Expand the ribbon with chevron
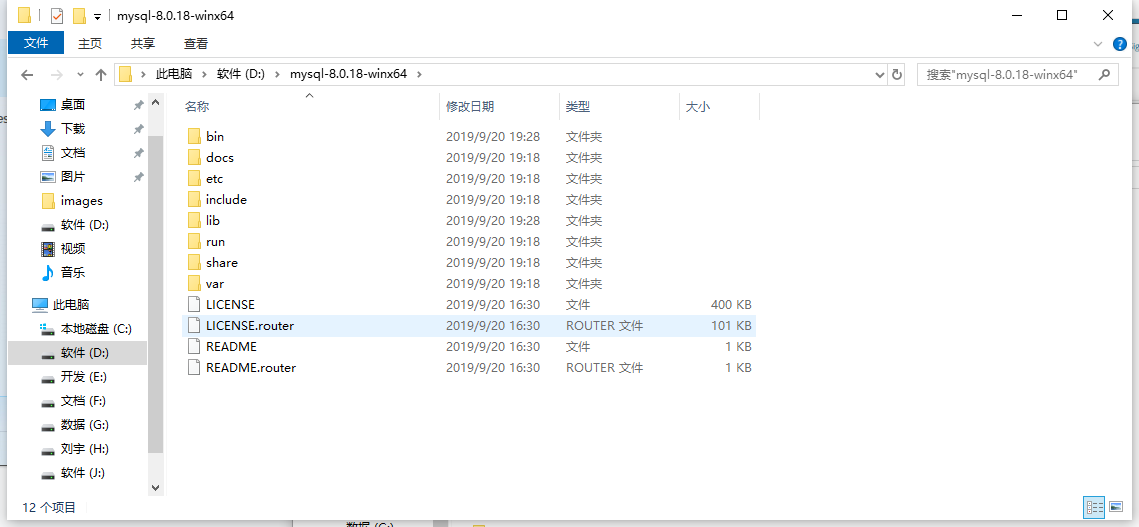1139x527 pixels. tap(1098, 44)
